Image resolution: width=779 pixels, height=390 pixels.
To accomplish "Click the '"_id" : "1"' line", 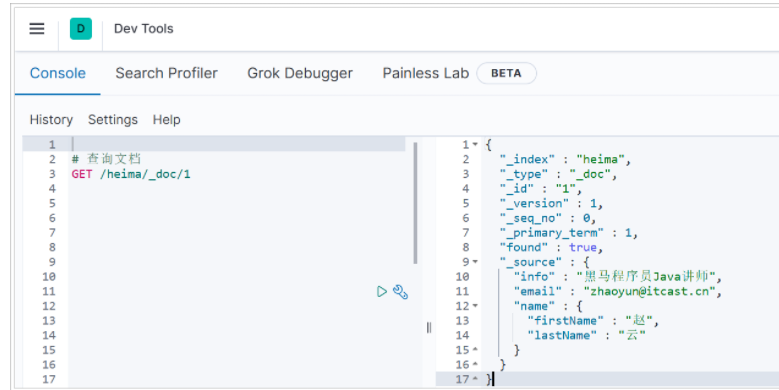I will [x=541, y=189].
